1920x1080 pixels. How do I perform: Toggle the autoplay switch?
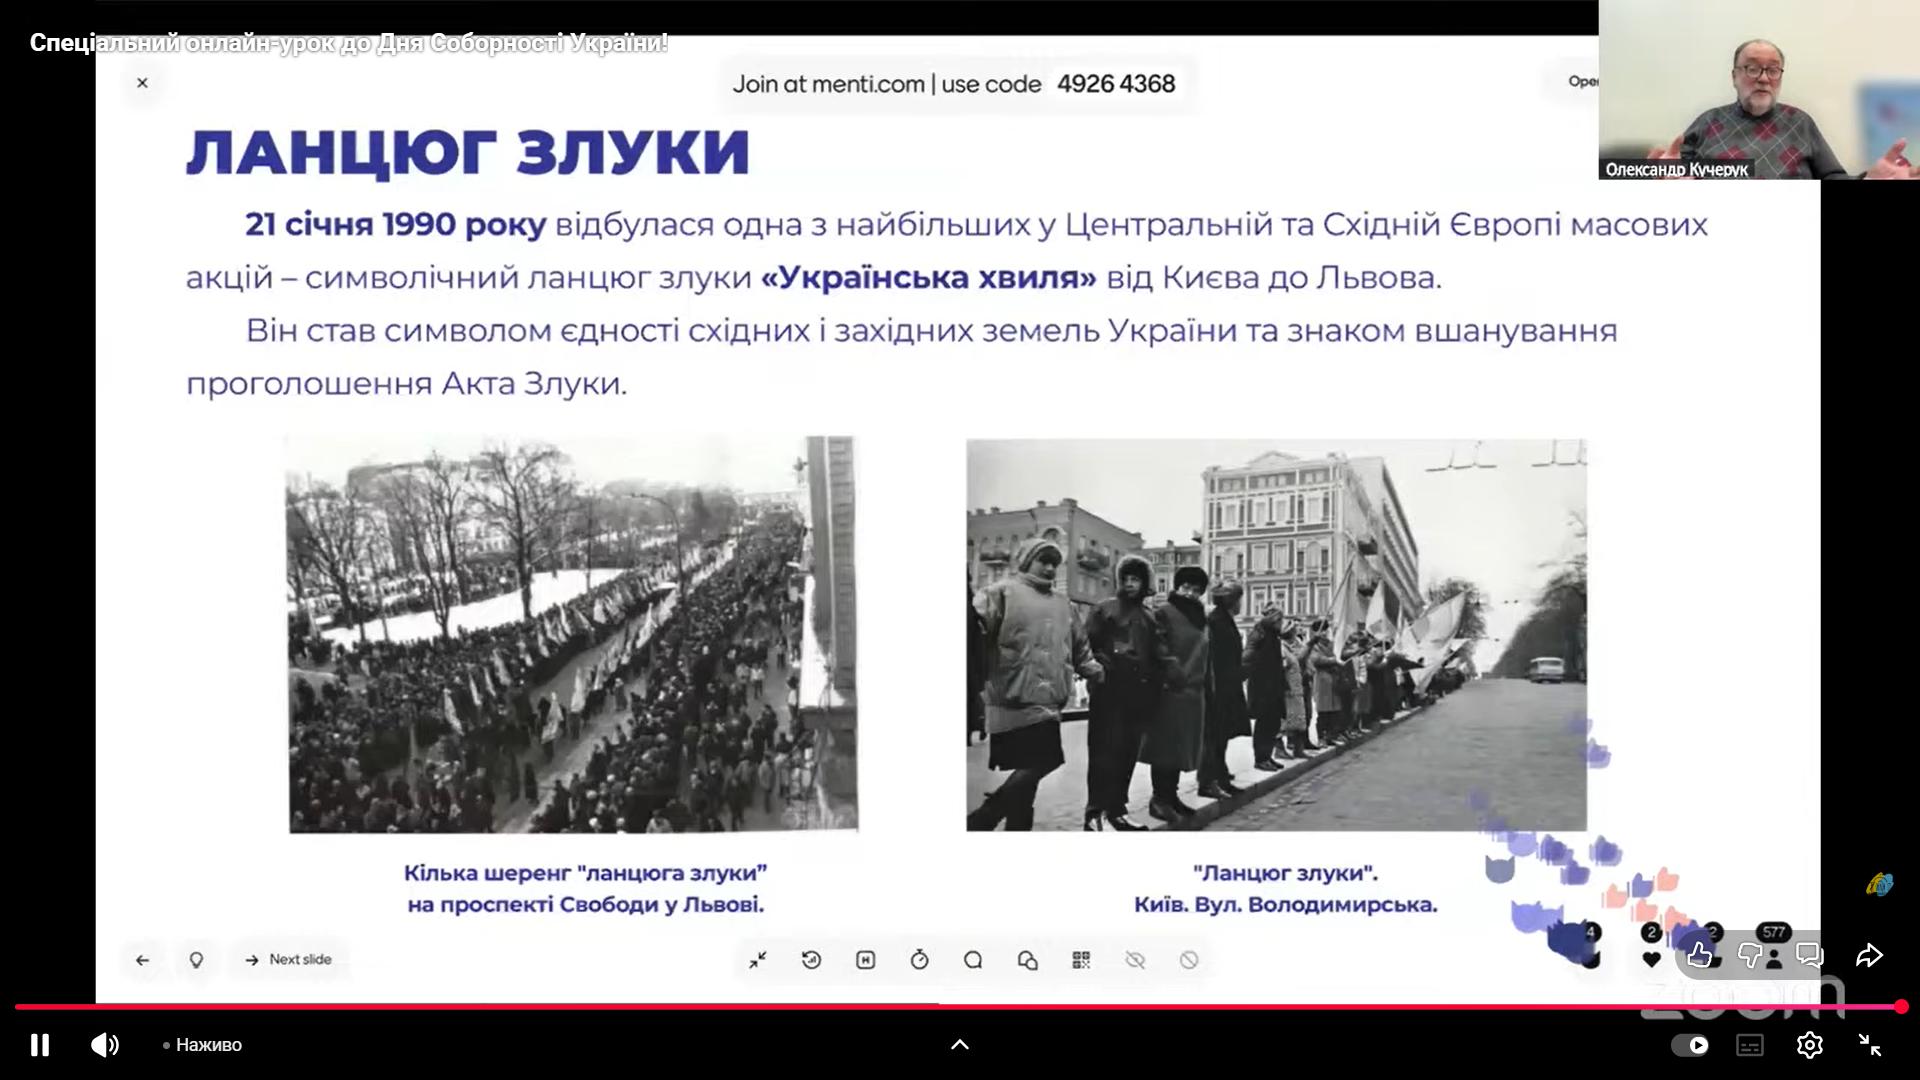click(x=1690, y=1045)
